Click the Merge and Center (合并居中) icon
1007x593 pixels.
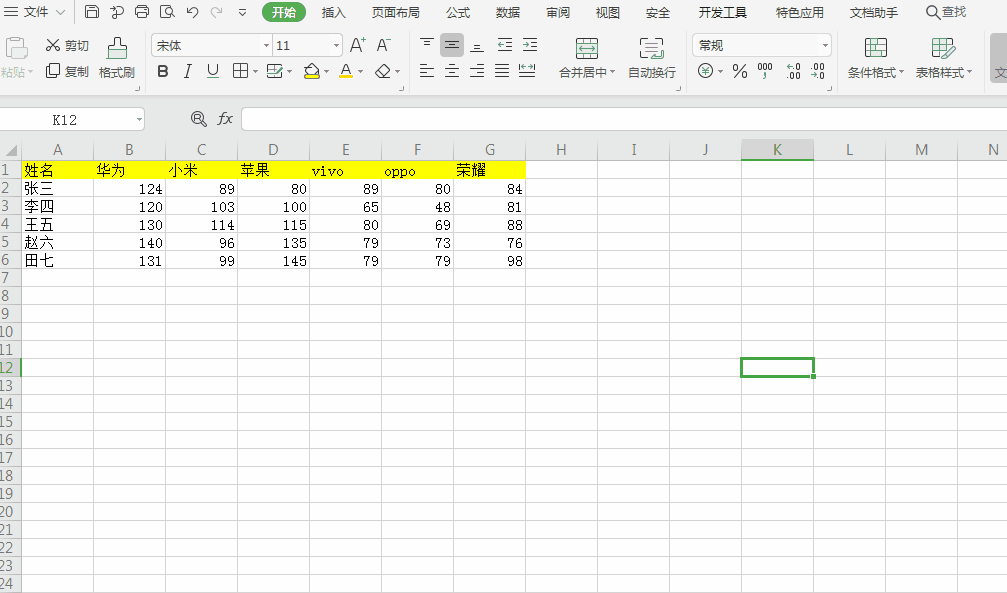click(586, 49)
